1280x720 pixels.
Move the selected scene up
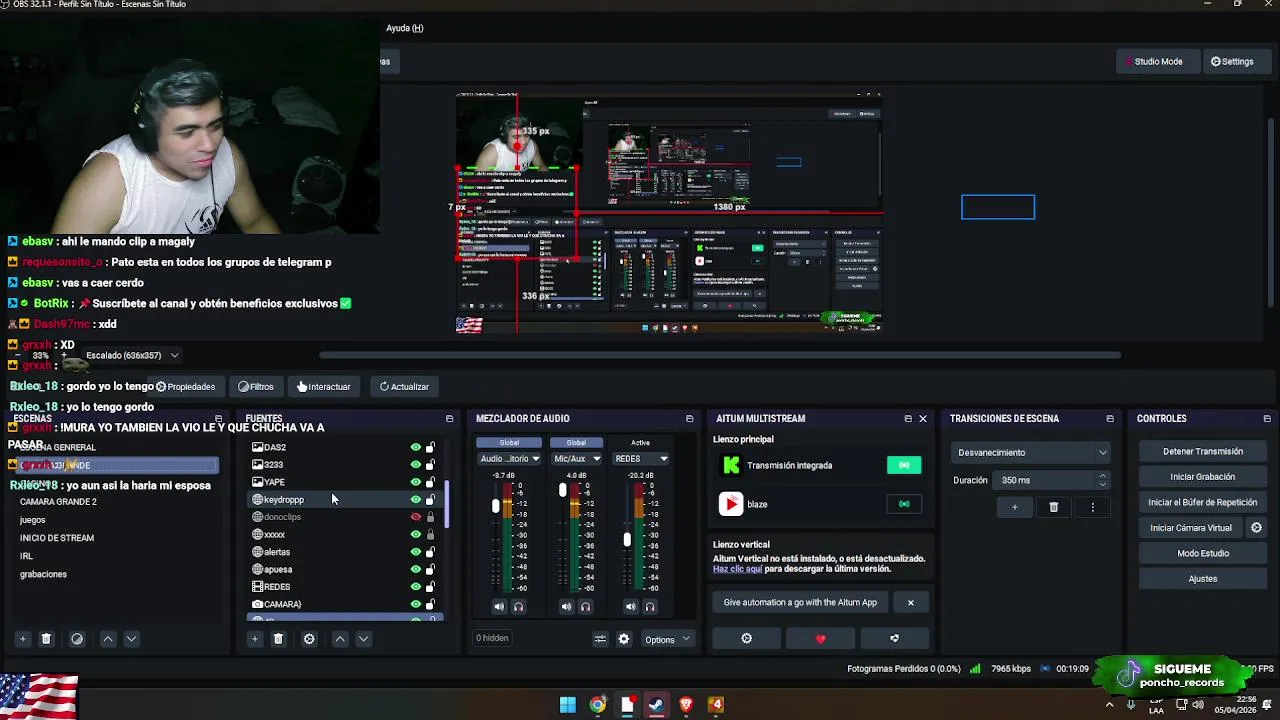tap(108, 639)
